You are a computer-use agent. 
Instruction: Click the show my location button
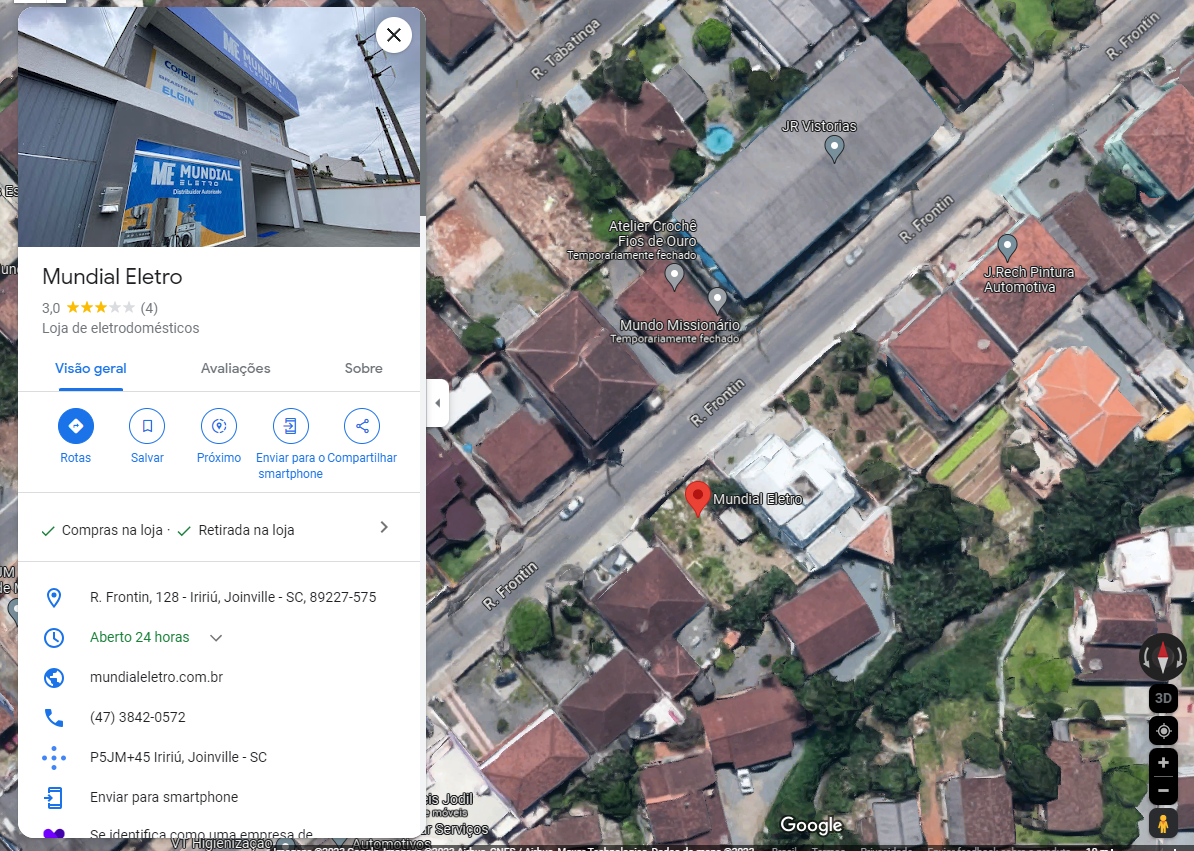pos(1163,731)
